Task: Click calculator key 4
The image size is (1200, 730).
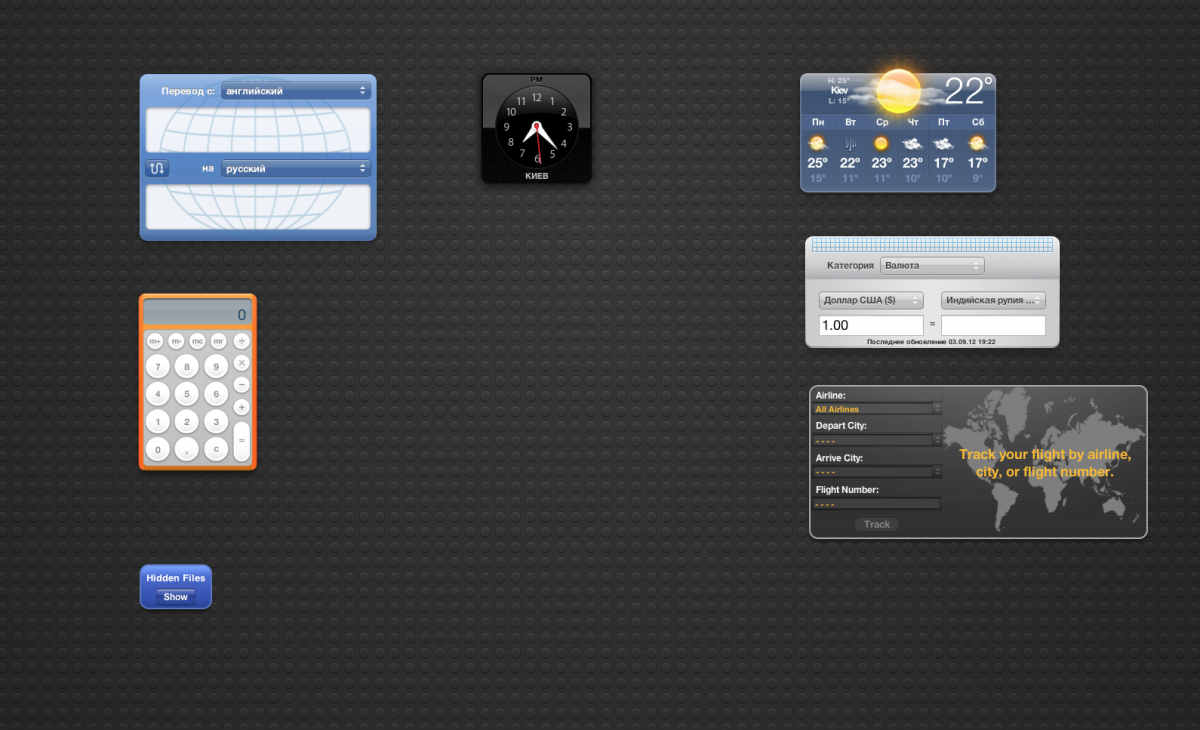Action: [x=158, y=394]
